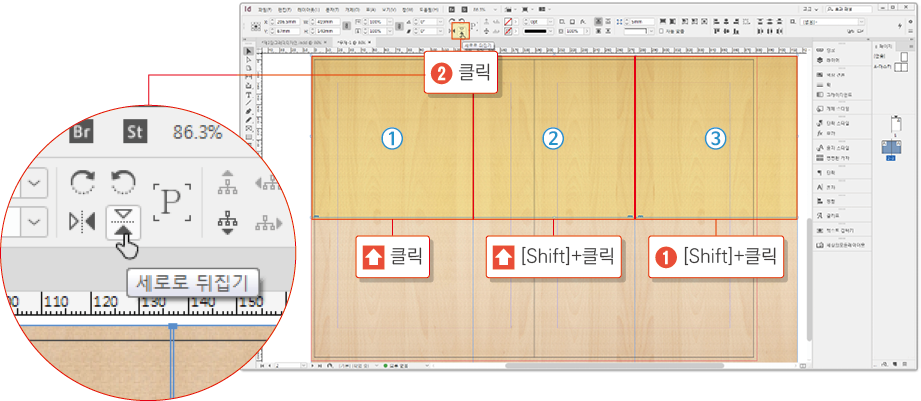Screen dimensions: 921x401
Task: Click the W width input field
Action: pyautogui.click(x=328, y=22)
